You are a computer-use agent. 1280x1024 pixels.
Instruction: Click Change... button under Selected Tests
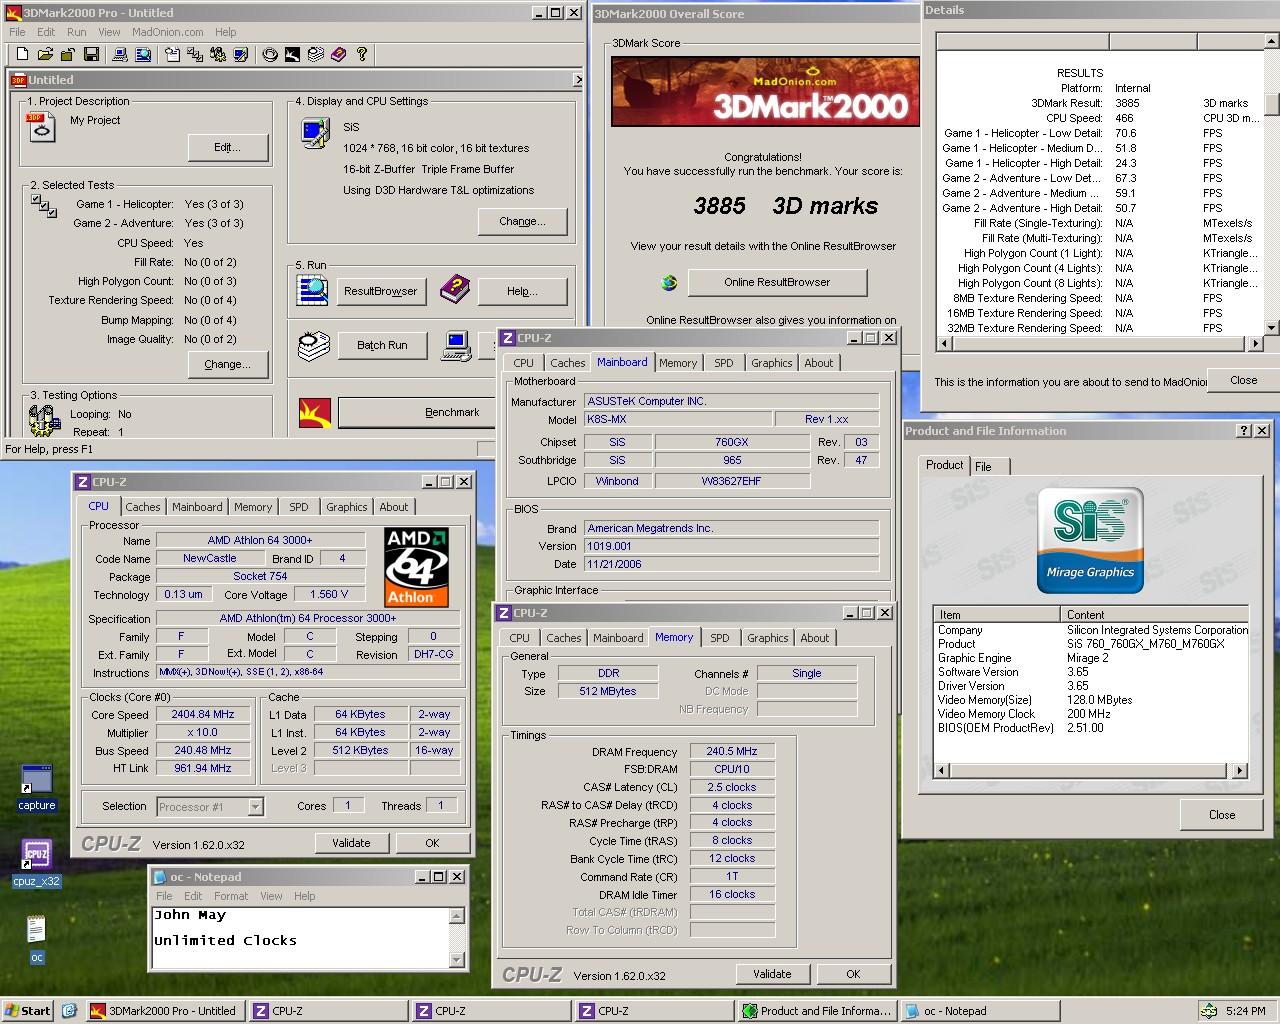pyautogui.click(x=228, y=364)
